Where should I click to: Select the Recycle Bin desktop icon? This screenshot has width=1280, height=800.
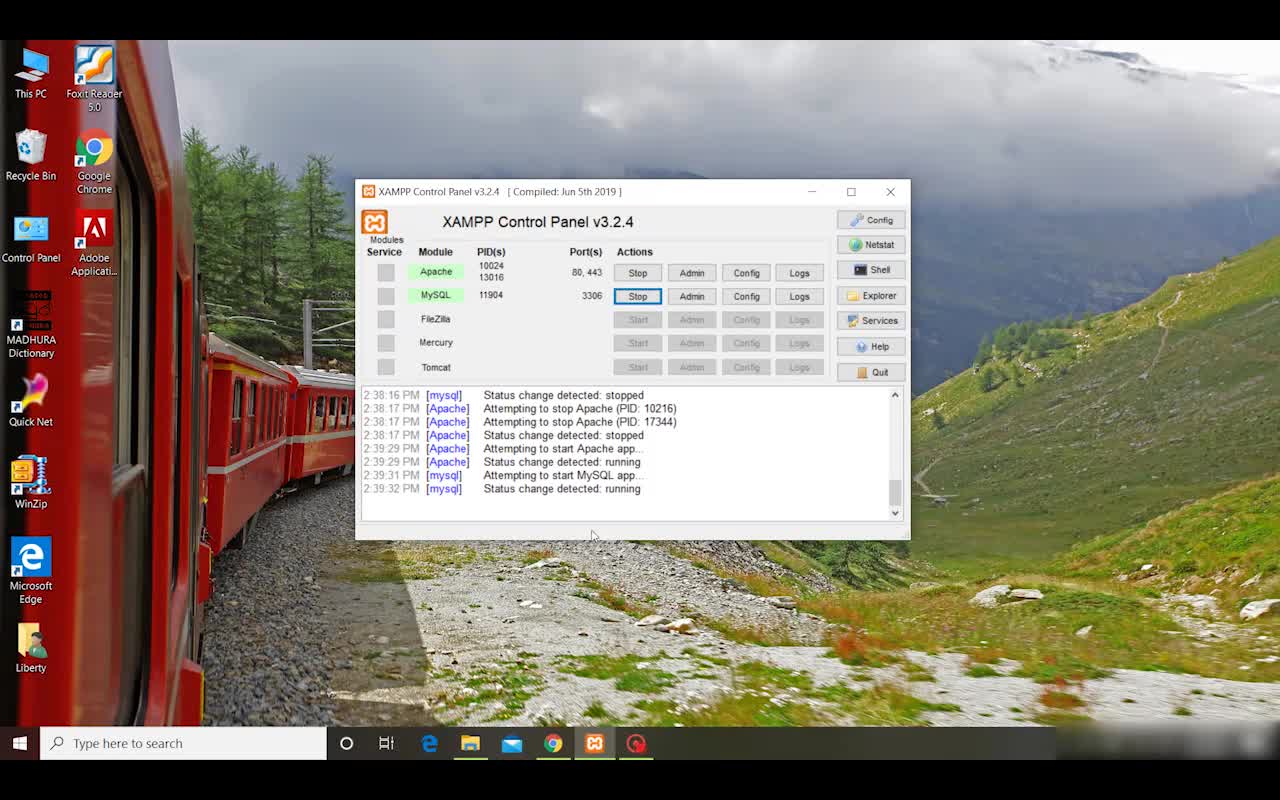[x=31, y=155]
